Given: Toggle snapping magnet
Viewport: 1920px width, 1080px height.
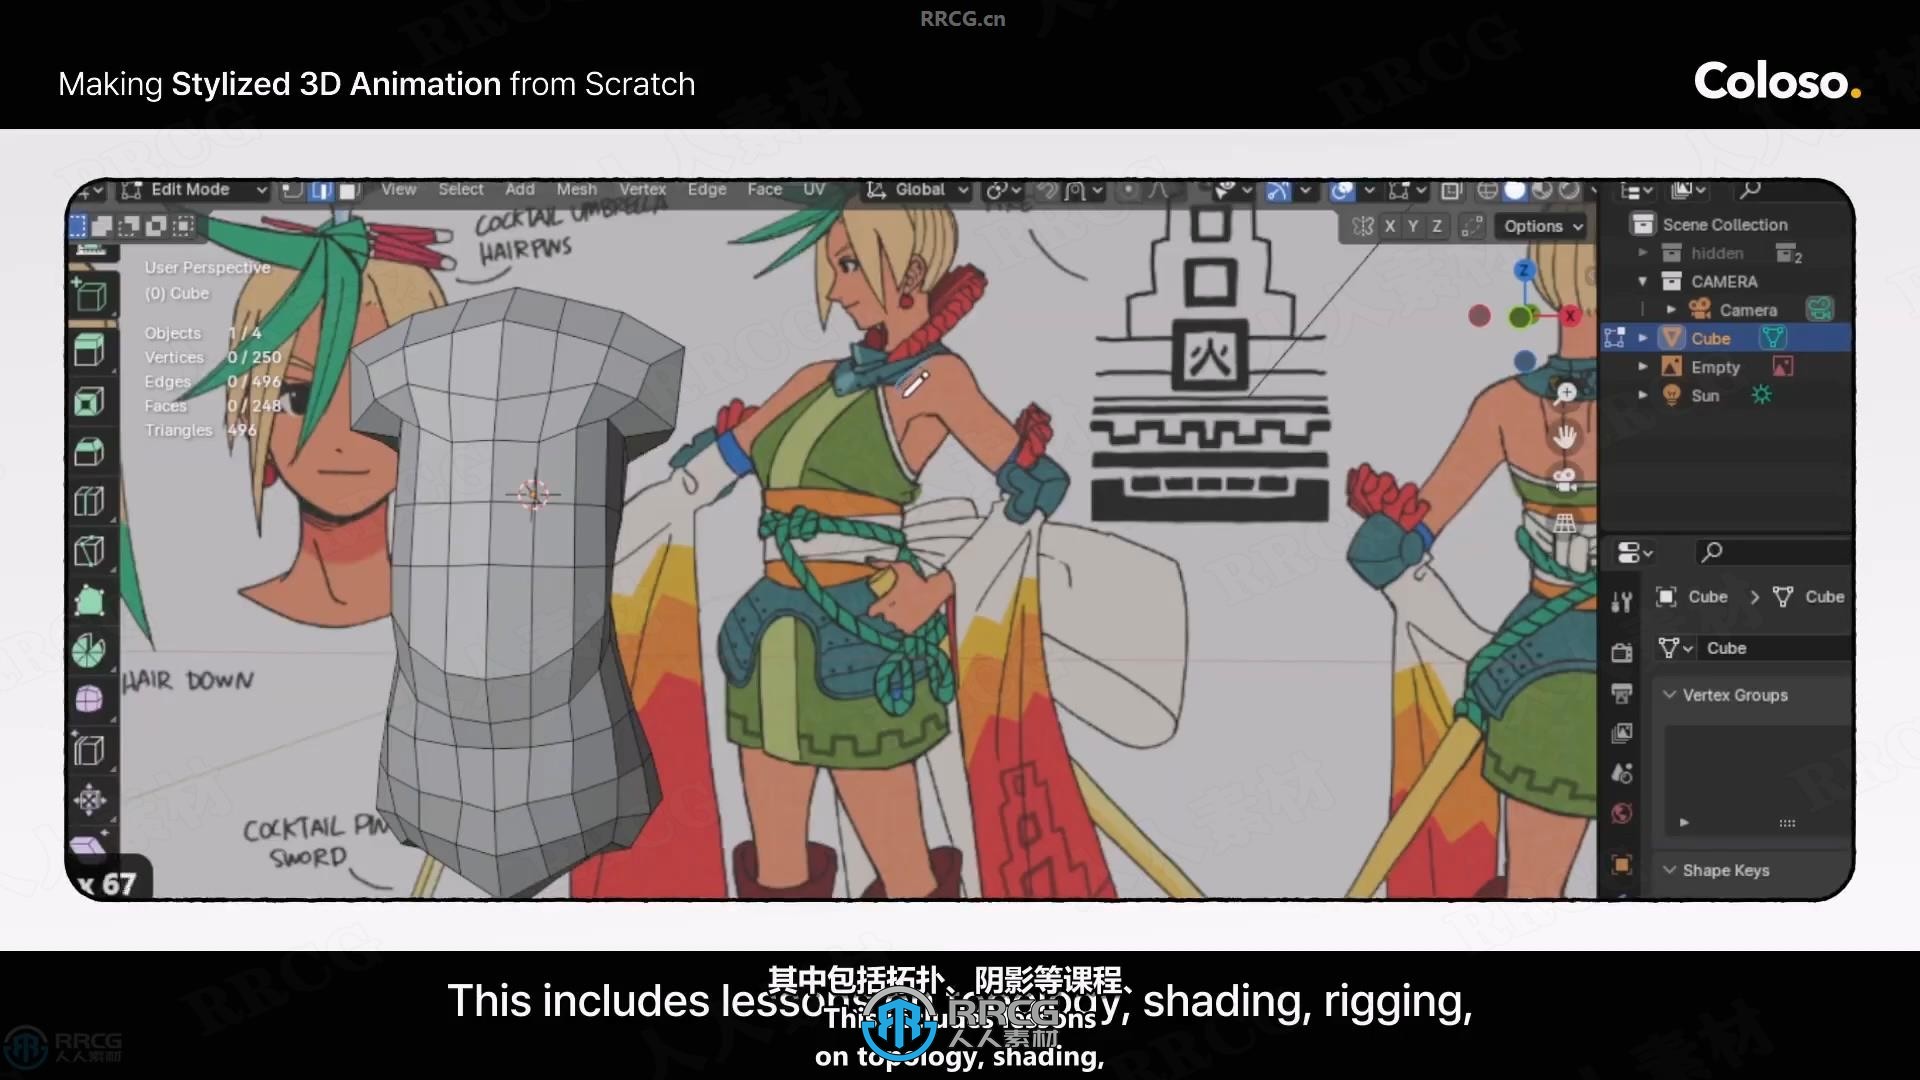Looking at the screenshot, I should (1047, 190).
